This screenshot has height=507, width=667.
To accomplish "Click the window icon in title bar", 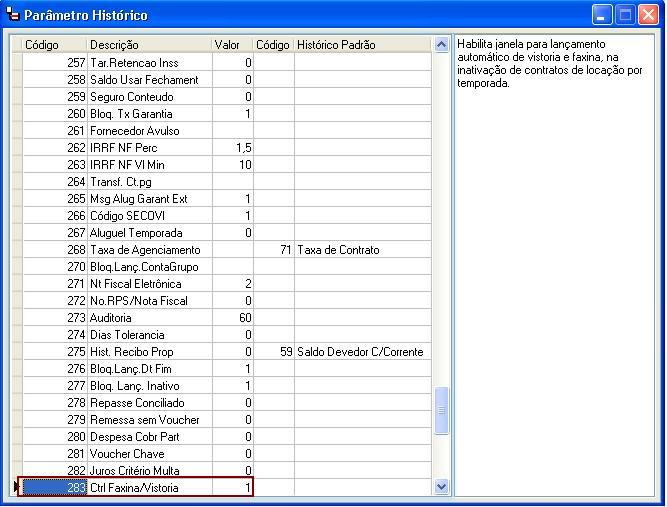I will point(12,15).
